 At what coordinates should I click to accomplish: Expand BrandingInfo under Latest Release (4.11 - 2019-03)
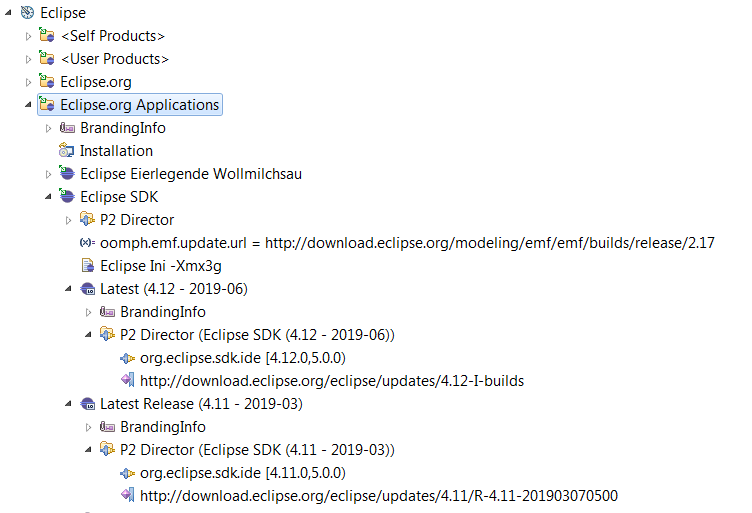click(89, 428)
